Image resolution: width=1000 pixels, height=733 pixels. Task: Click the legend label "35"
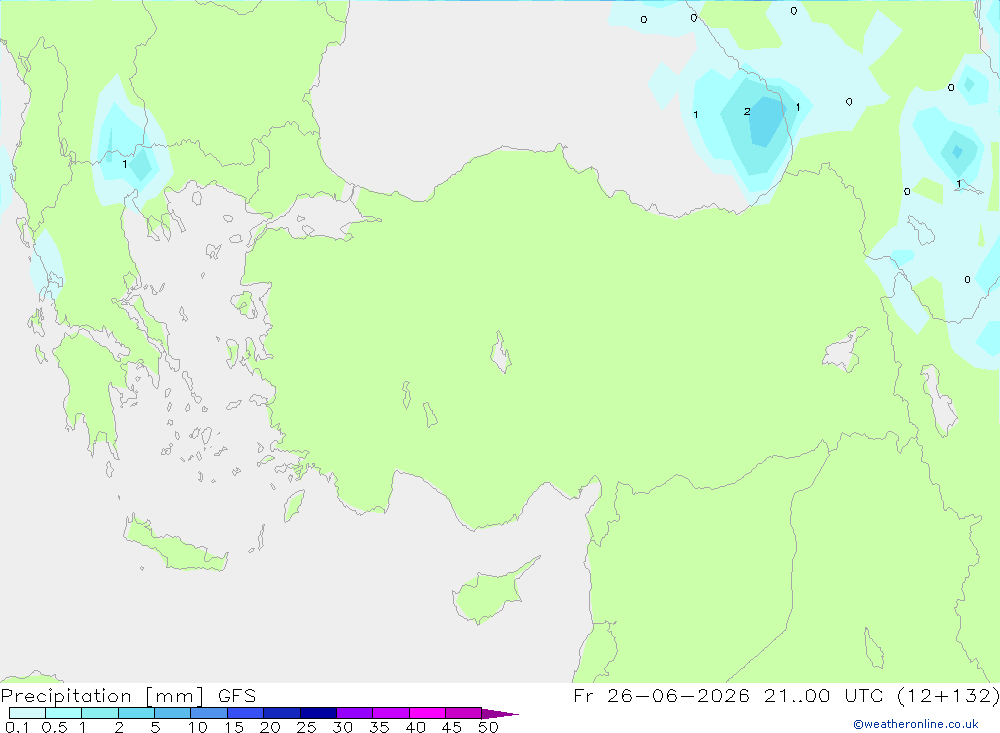tap(379, 727)
